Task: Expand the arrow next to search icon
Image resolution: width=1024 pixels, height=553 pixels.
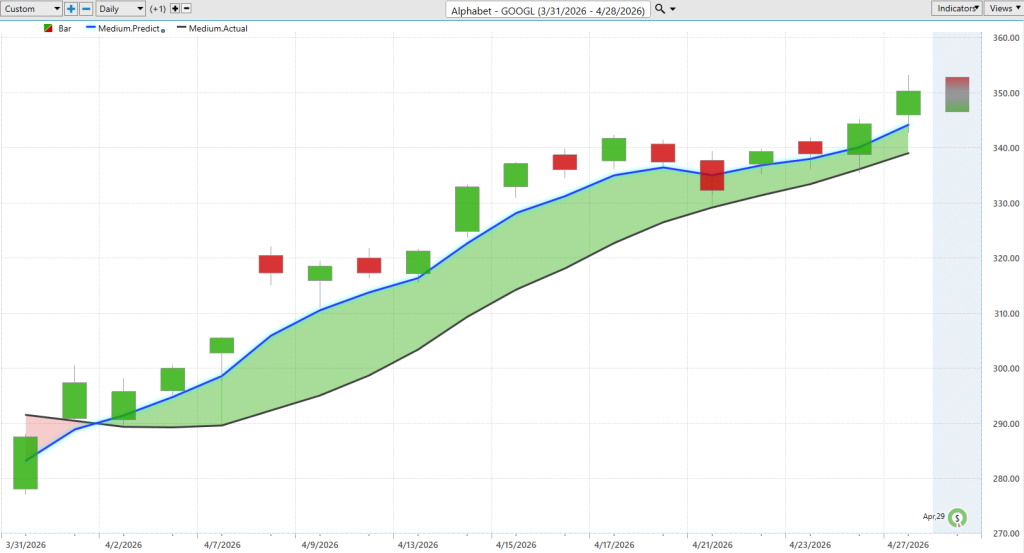Action: tap(673, 9)
